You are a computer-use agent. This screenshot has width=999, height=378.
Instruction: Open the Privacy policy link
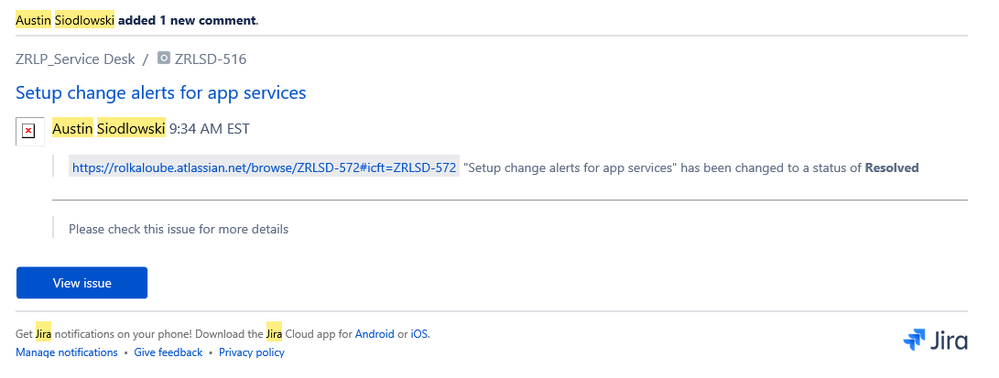tap(252, 353)
